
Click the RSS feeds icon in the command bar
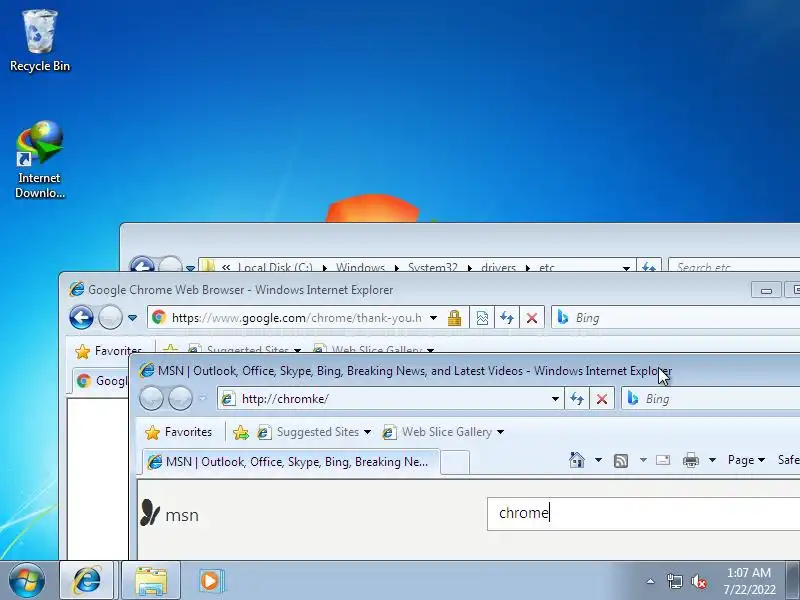[x=621, y=461]
